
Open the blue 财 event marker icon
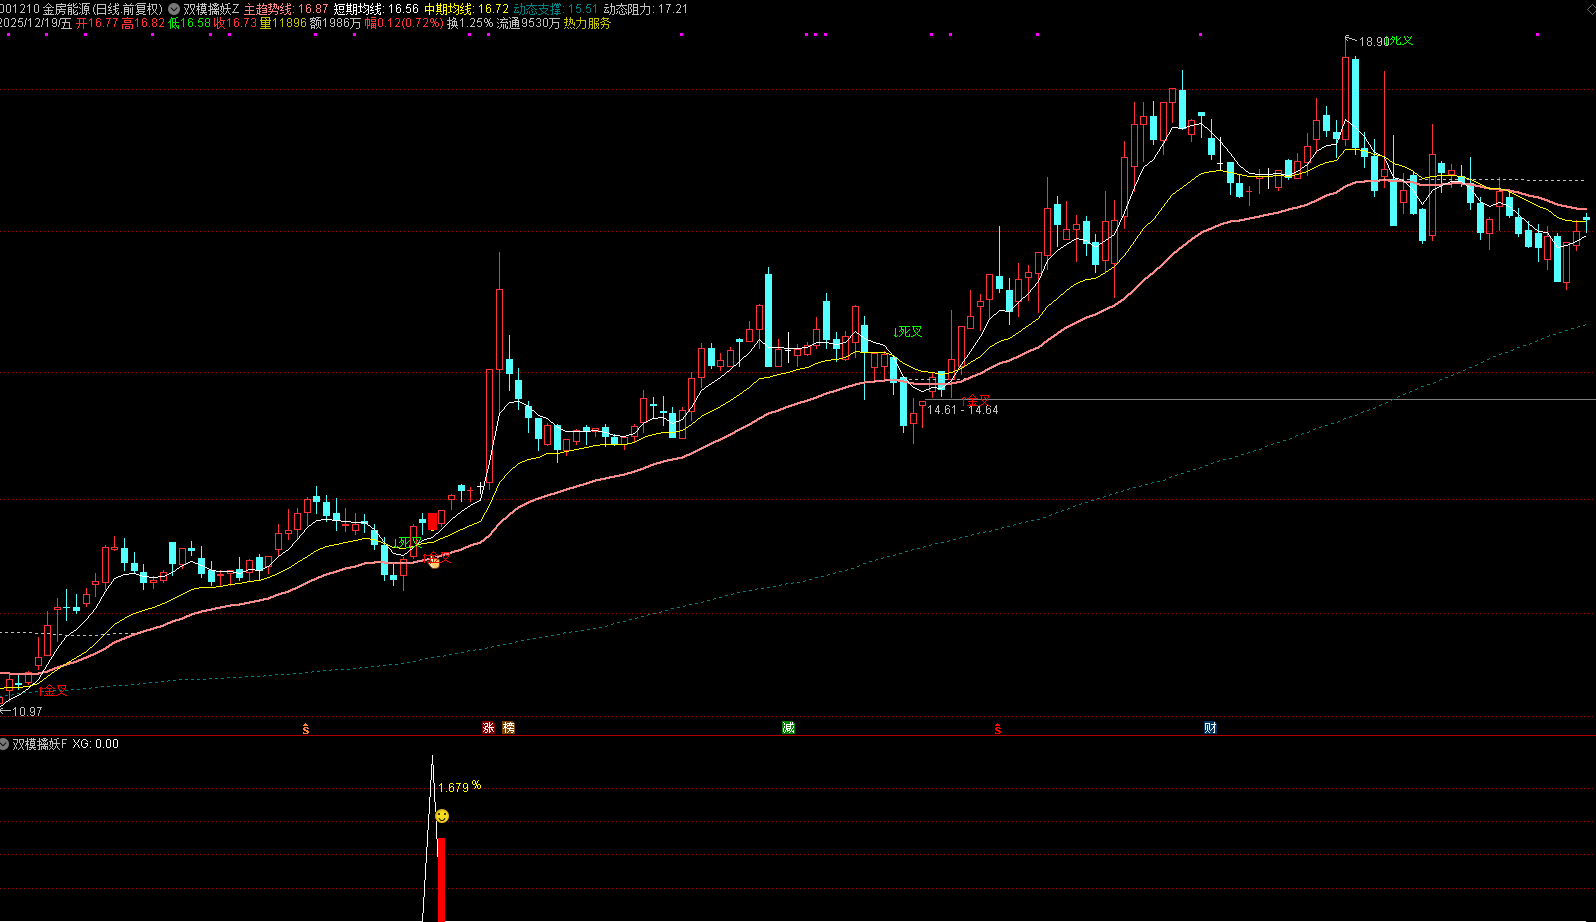[x=1210, y=728]
